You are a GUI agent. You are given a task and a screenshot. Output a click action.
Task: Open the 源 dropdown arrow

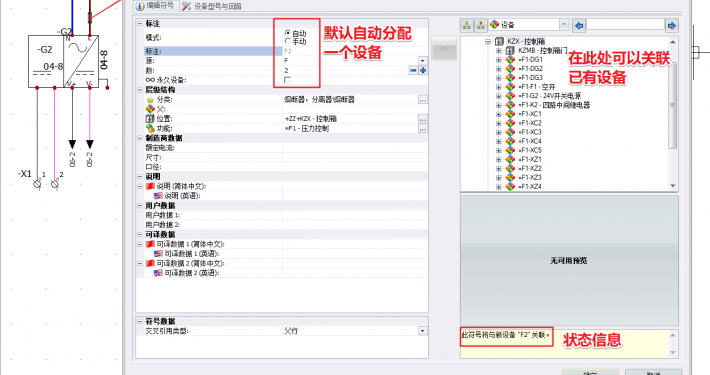(x=422, y=61)
